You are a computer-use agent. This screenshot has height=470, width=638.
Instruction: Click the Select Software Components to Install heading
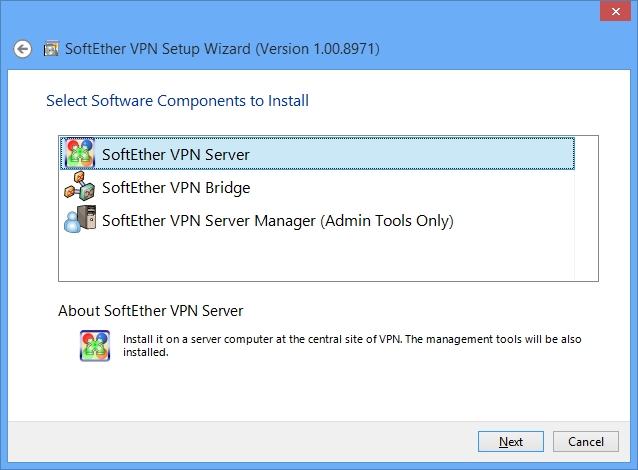177,101
